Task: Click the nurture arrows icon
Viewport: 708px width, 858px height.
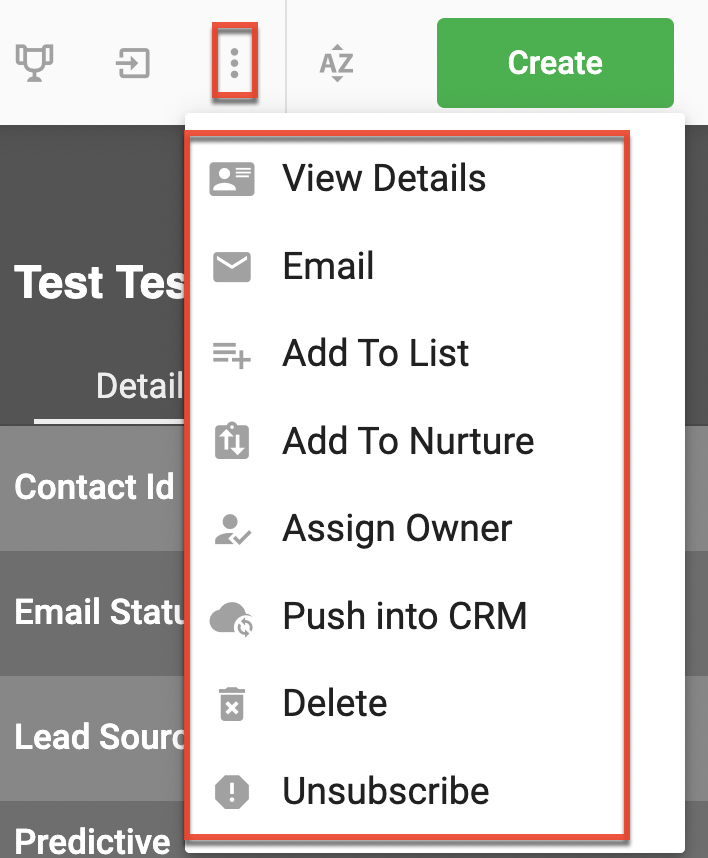Action: pyautogui.click(x=232, y=441)
